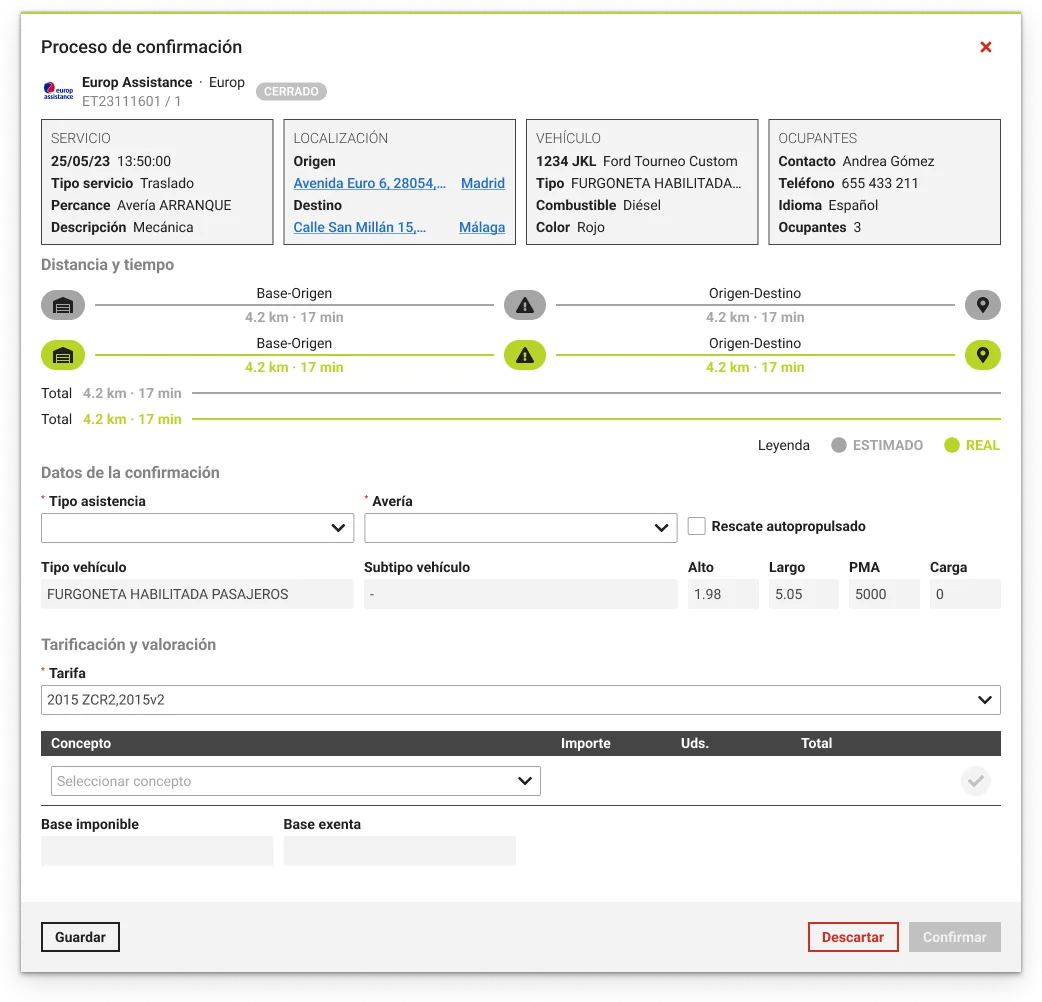Click the Descartar button
This screenshot has width=1042, height=1002.
tap(853, 937)
